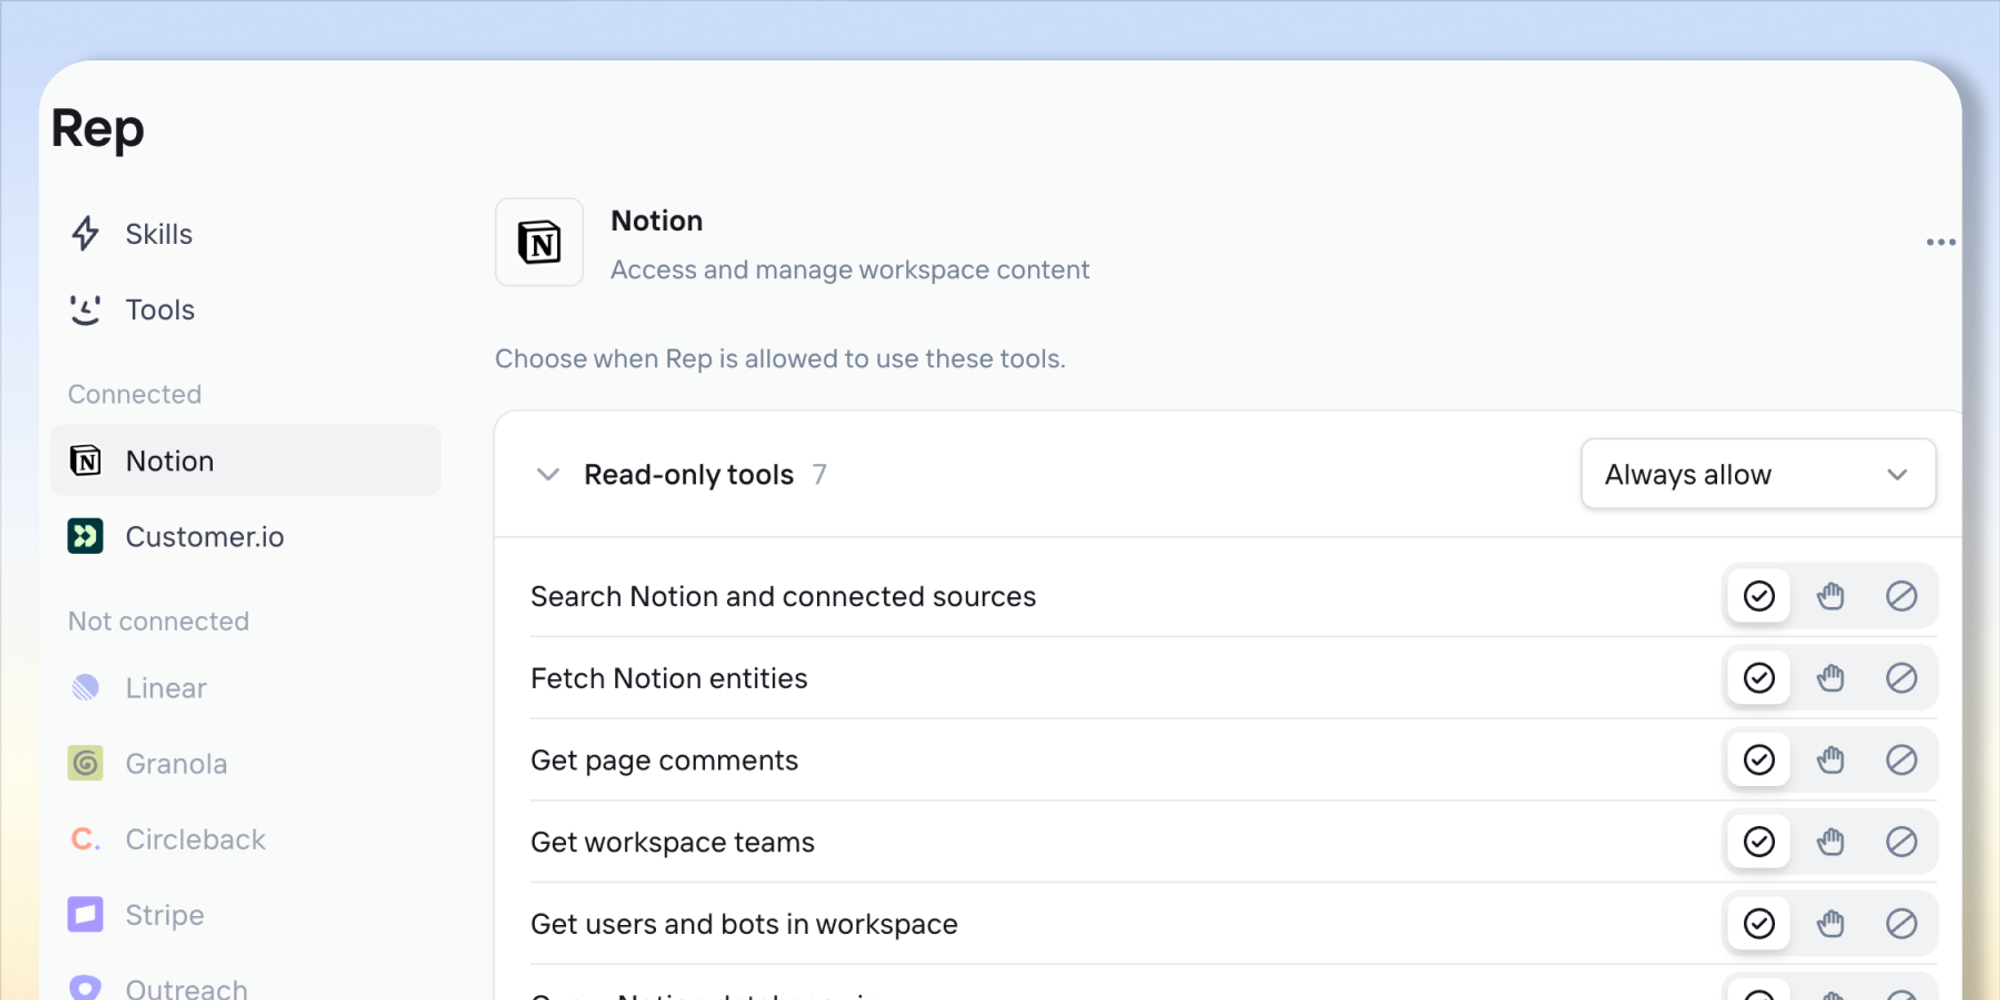This screenshot has height=1000, width=2000.
Task: Open the Always allow permission dropdown
Action: point(1758,474)
